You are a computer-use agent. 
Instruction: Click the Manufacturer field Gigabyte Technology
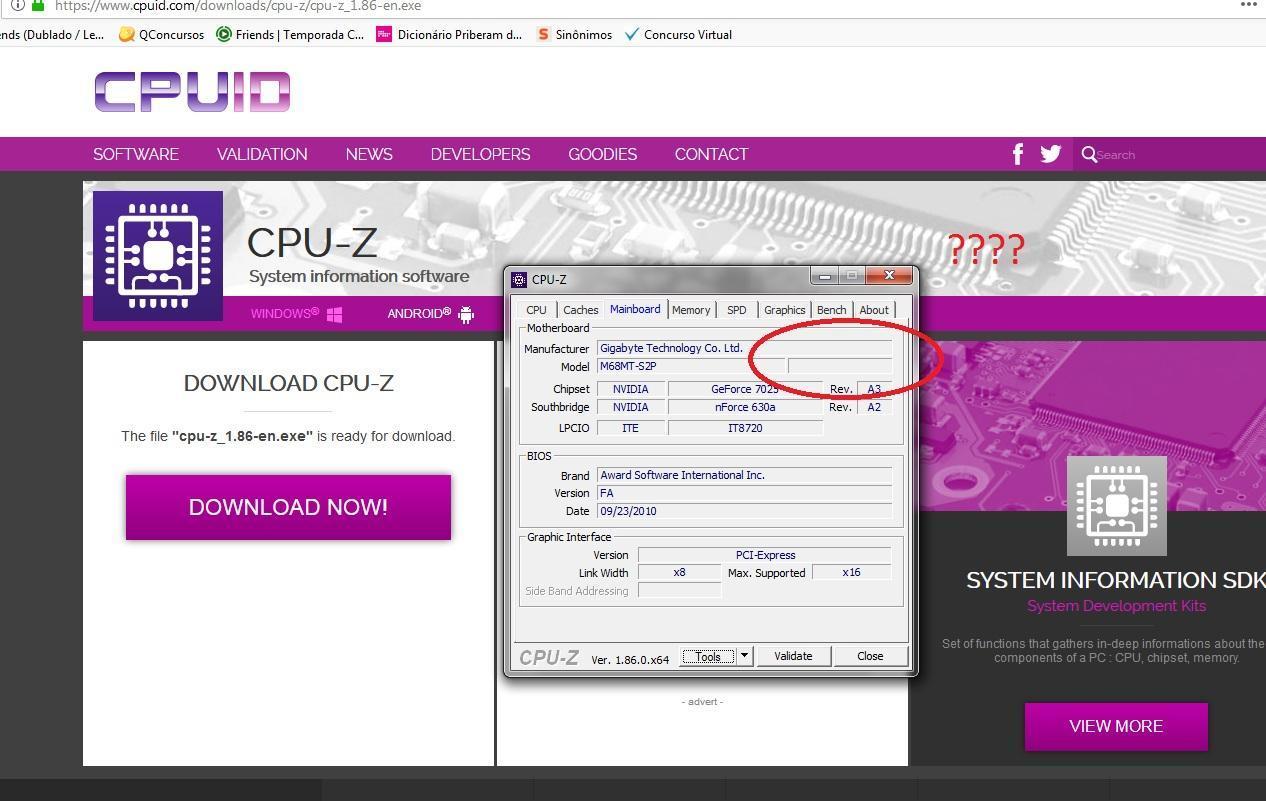744,348
